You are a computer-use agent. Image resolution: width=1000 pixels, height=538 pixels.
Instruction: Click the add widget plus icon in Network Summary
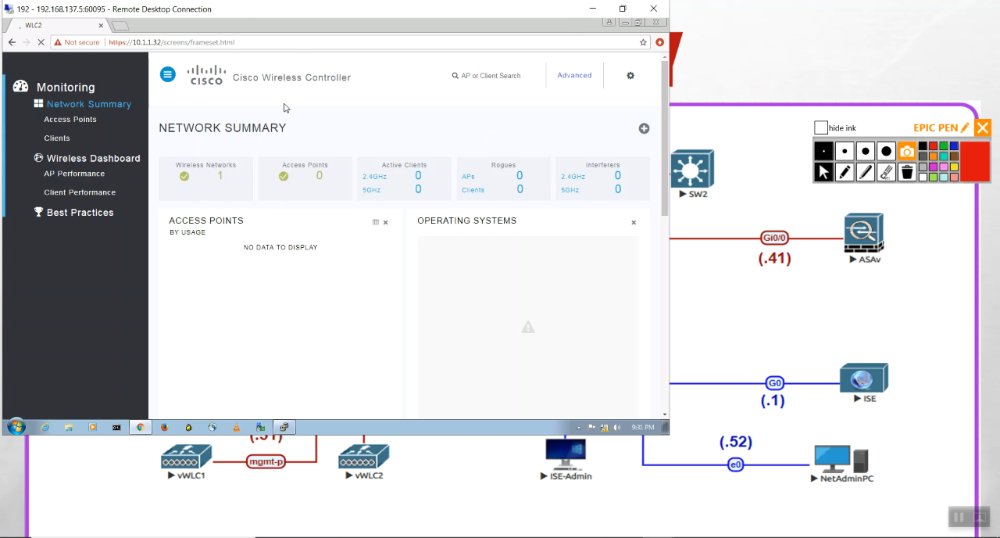(x=644, y=128)
